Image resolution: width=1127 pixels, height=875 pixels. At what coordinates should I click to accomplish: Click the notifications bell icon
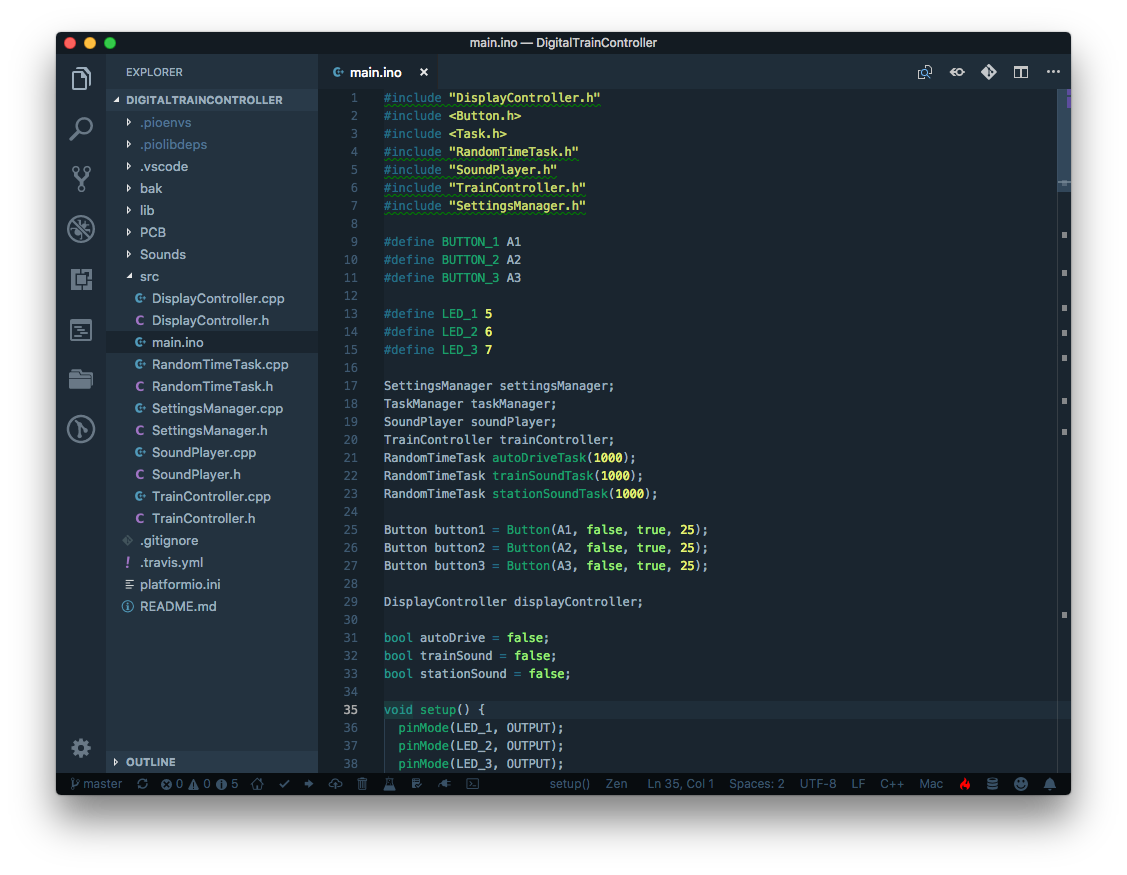[1049, 784]
